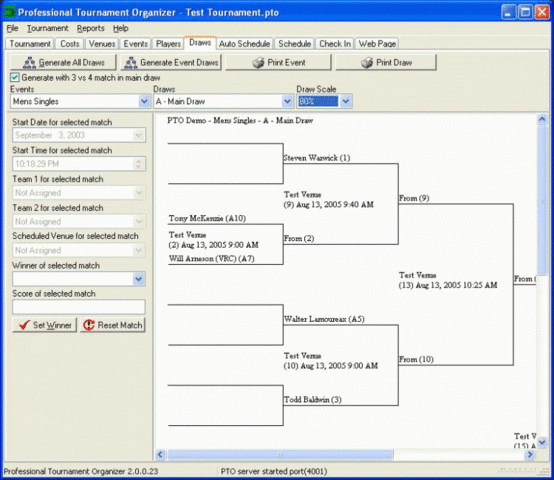Click the Generate All Draws bracket icon
This screenshot has width=554, height=480.
[29, 63]
